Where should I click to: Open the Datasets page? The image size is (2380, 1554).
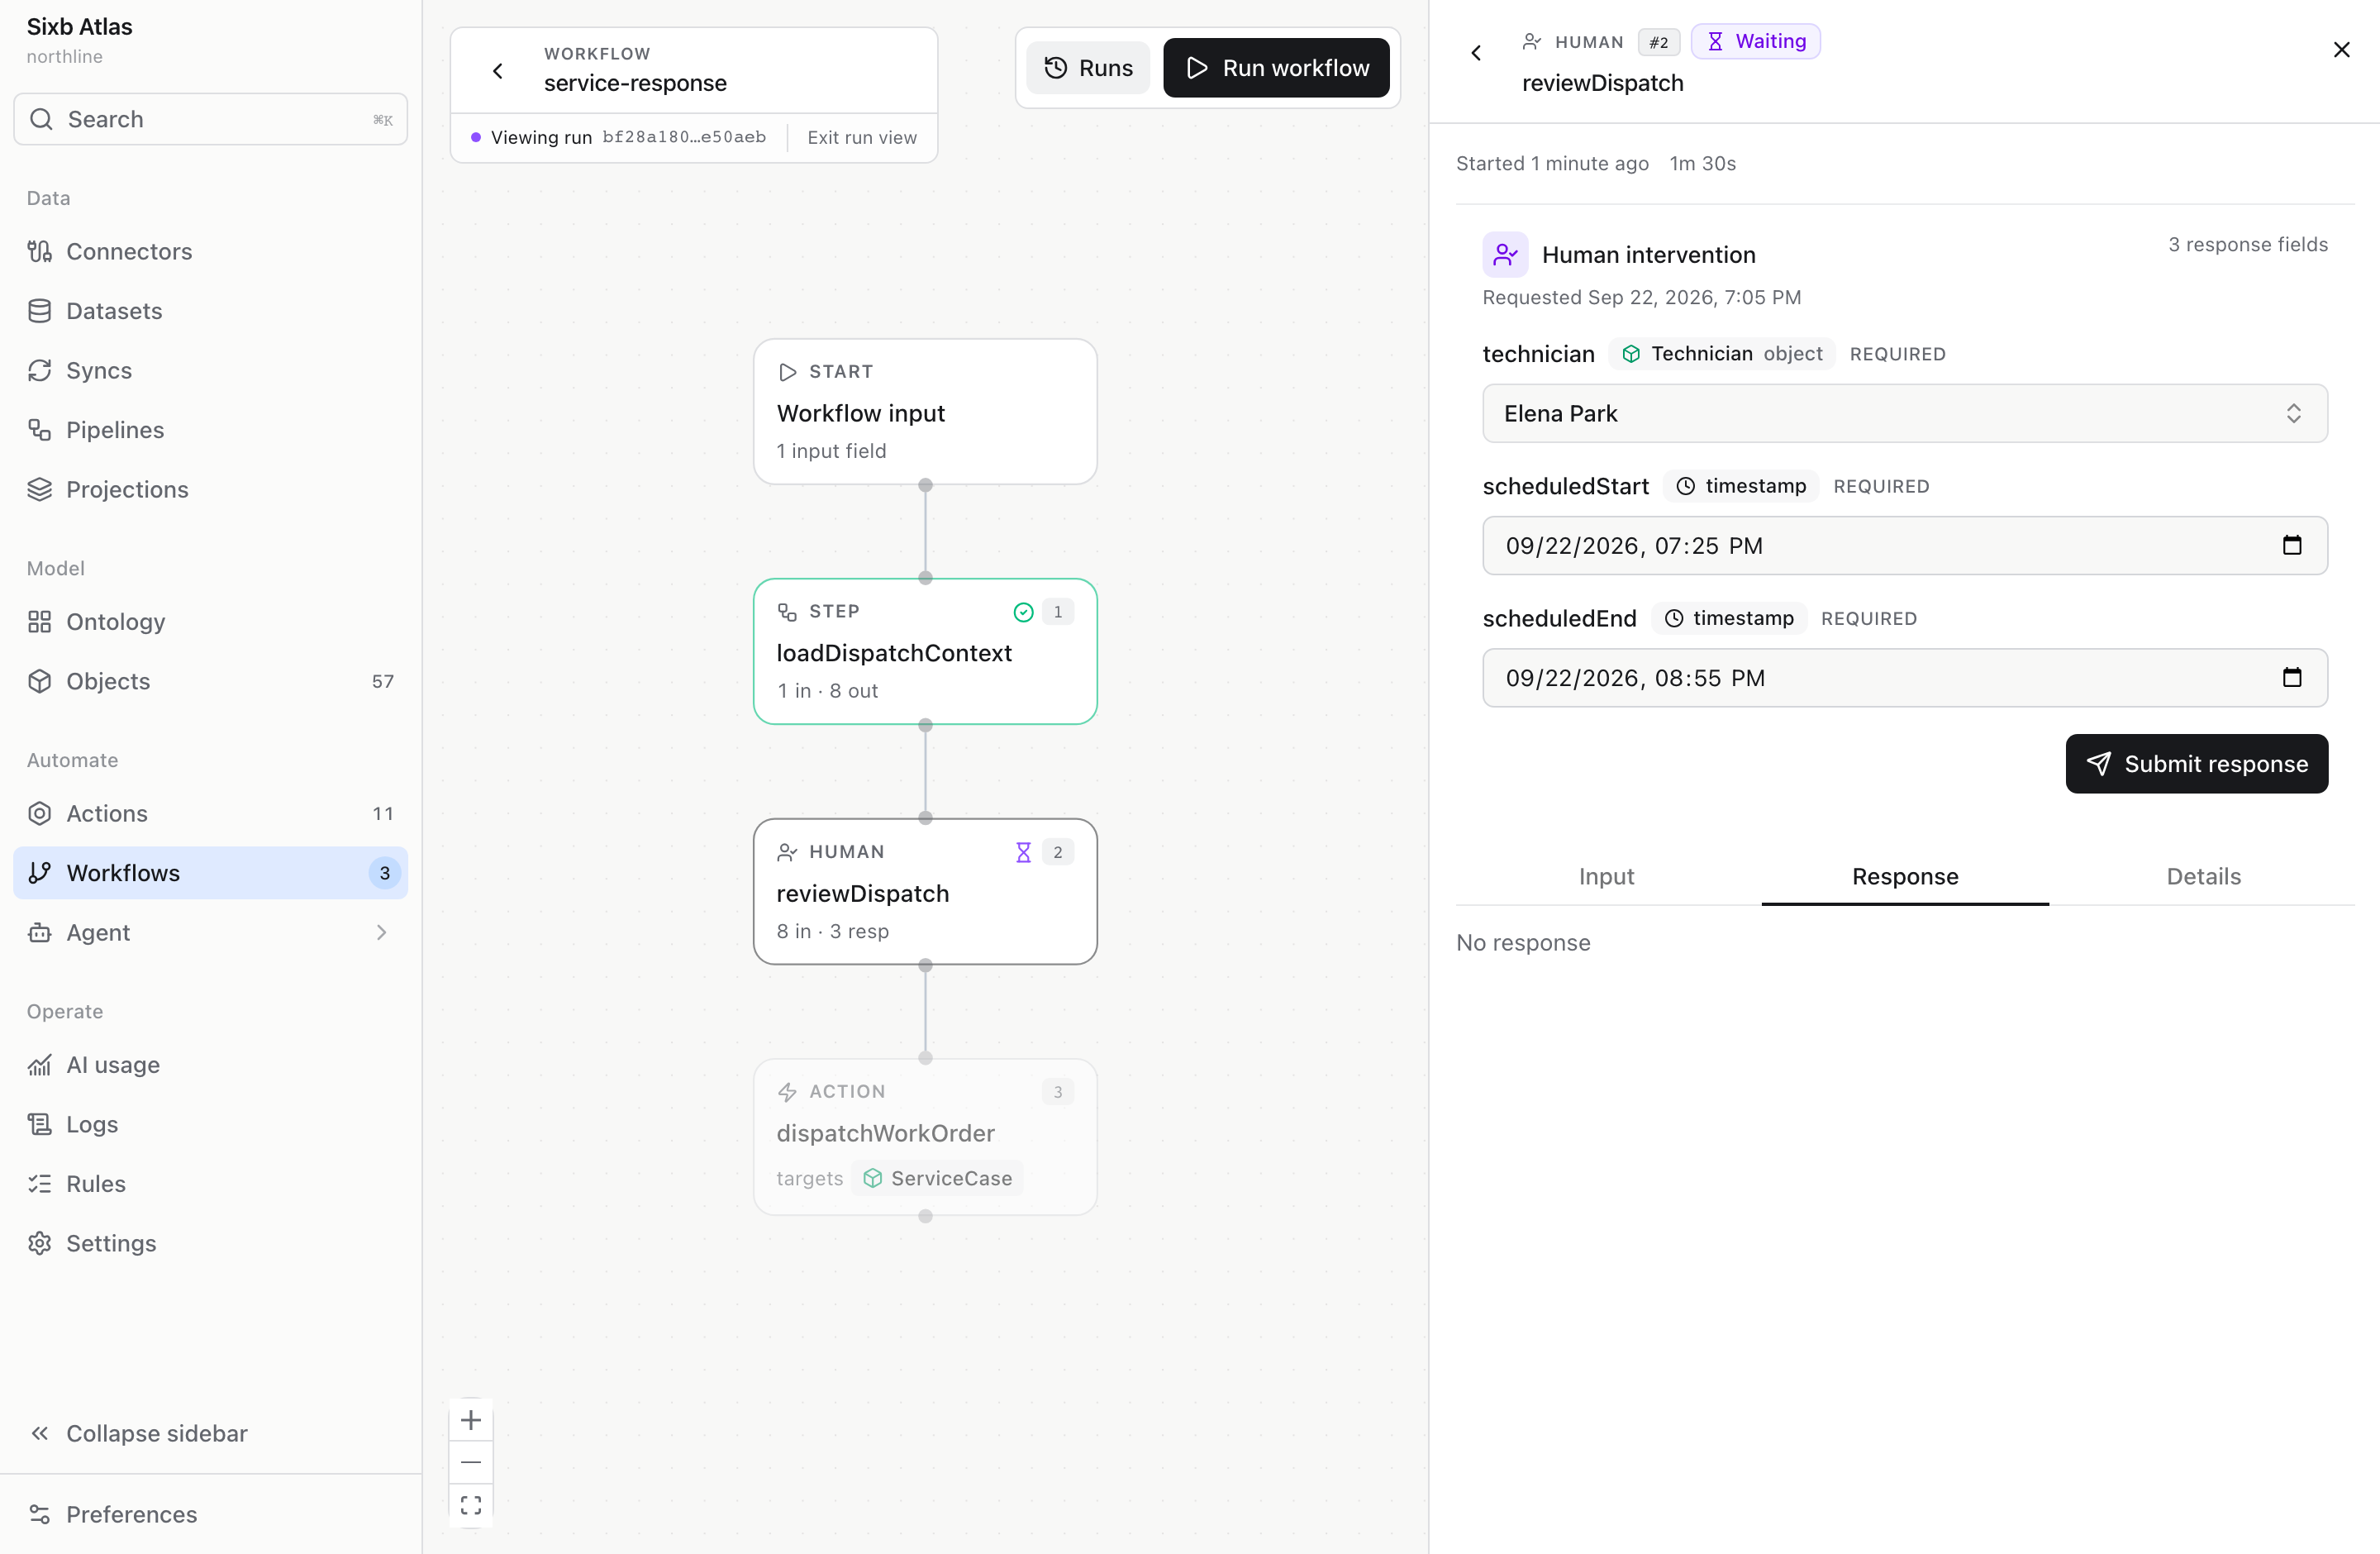click(210, 311)
